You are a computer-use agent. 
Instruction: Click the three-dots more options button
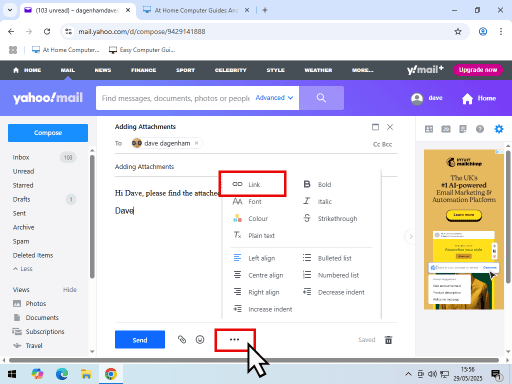(234, 340)
